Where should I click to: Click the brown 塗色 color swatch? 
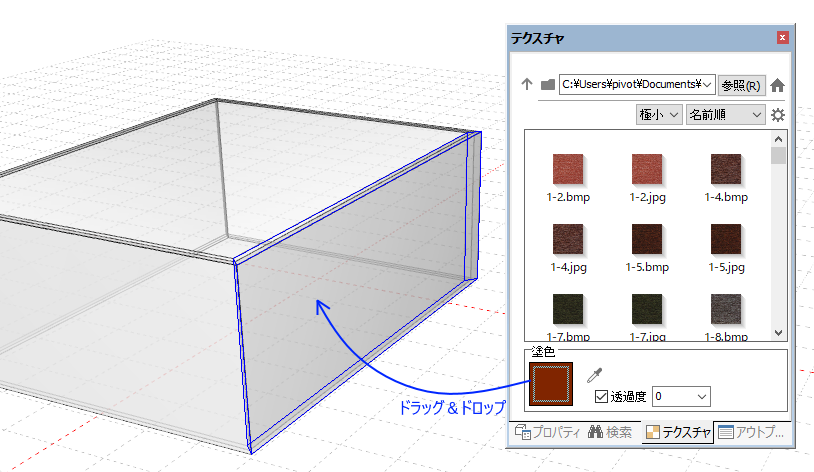coord(552,383)
